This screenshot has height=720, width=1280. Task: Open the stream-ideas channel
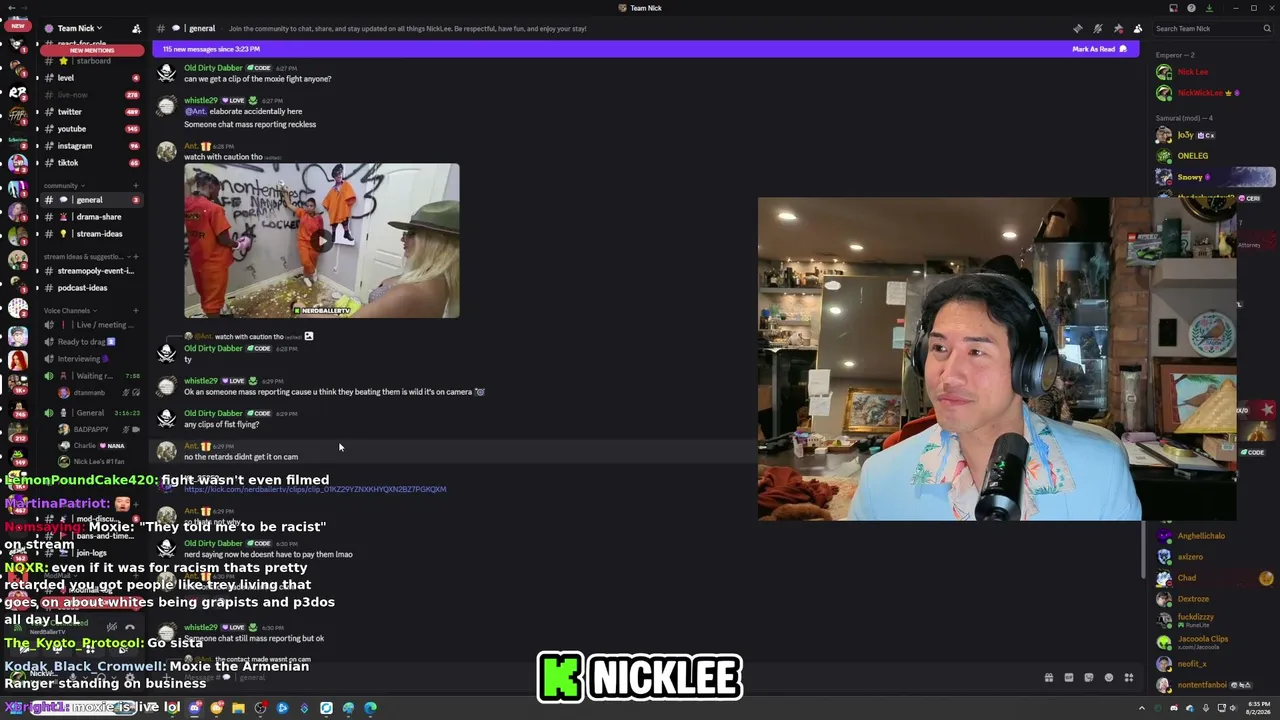[90, 234]
